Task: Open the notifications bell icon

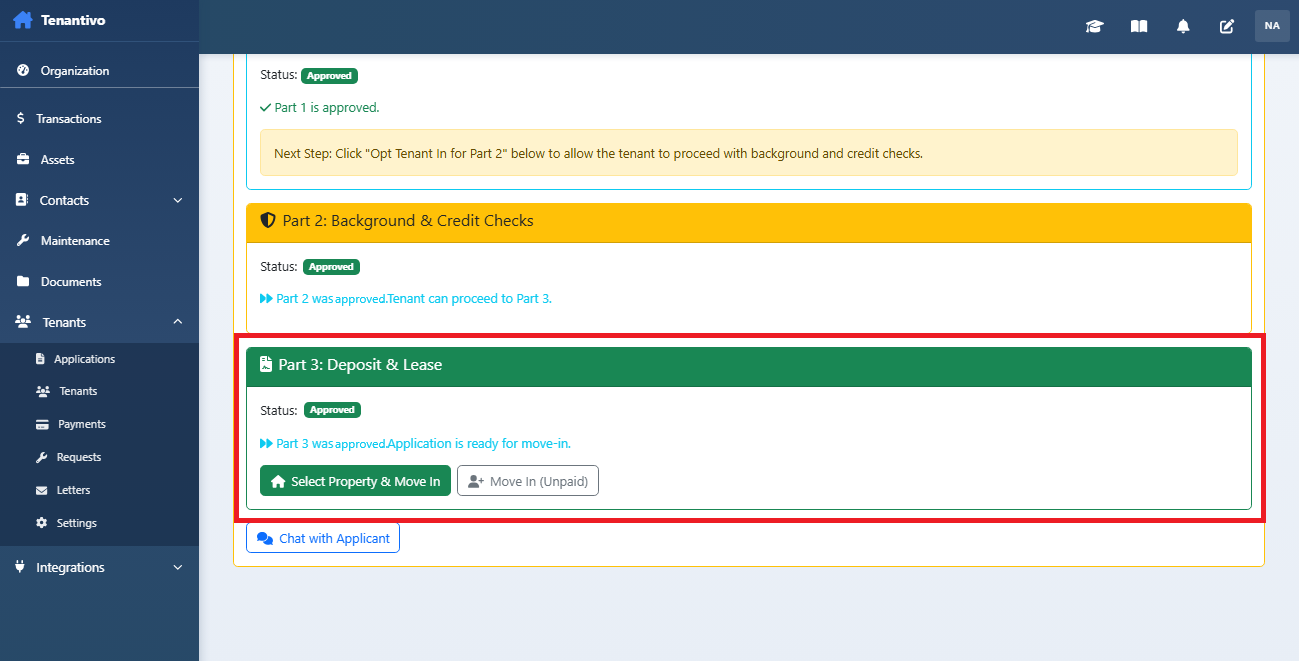Action: (1183, 26)
